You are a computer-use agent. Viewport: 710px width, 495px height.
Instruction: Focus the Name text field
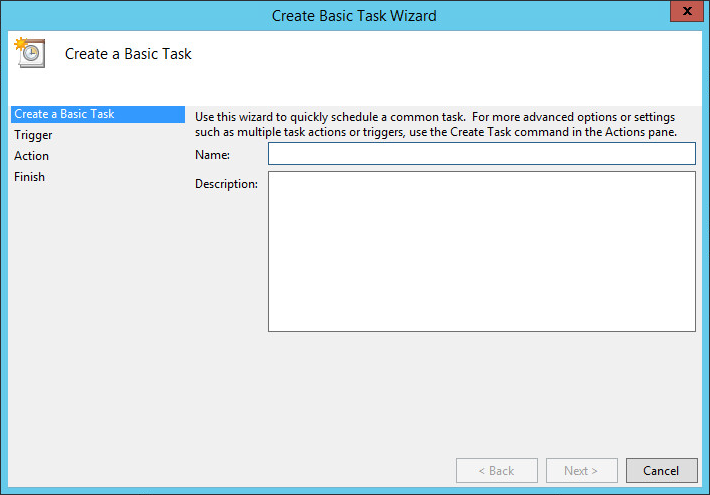tap(481, 153)
